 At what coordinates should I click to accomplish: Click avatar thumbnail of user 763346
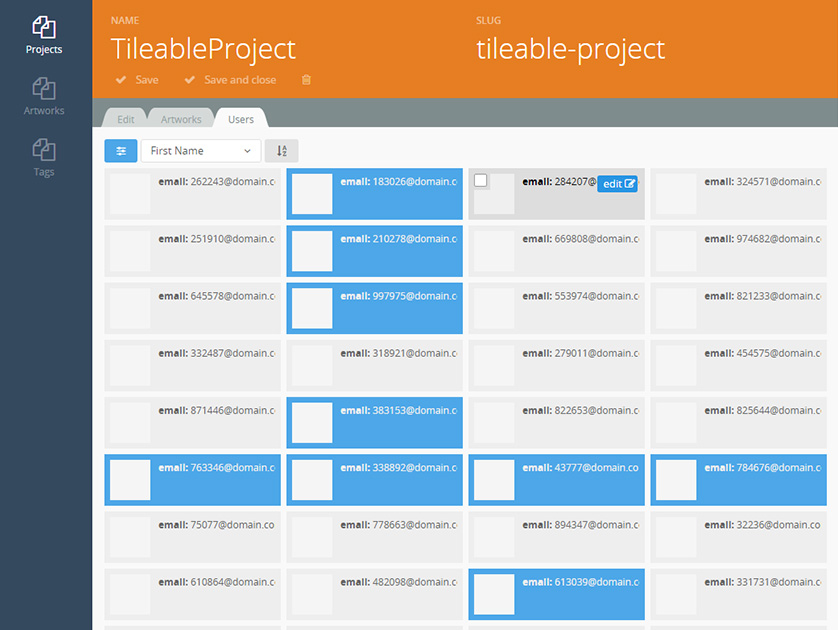point(130,480)
